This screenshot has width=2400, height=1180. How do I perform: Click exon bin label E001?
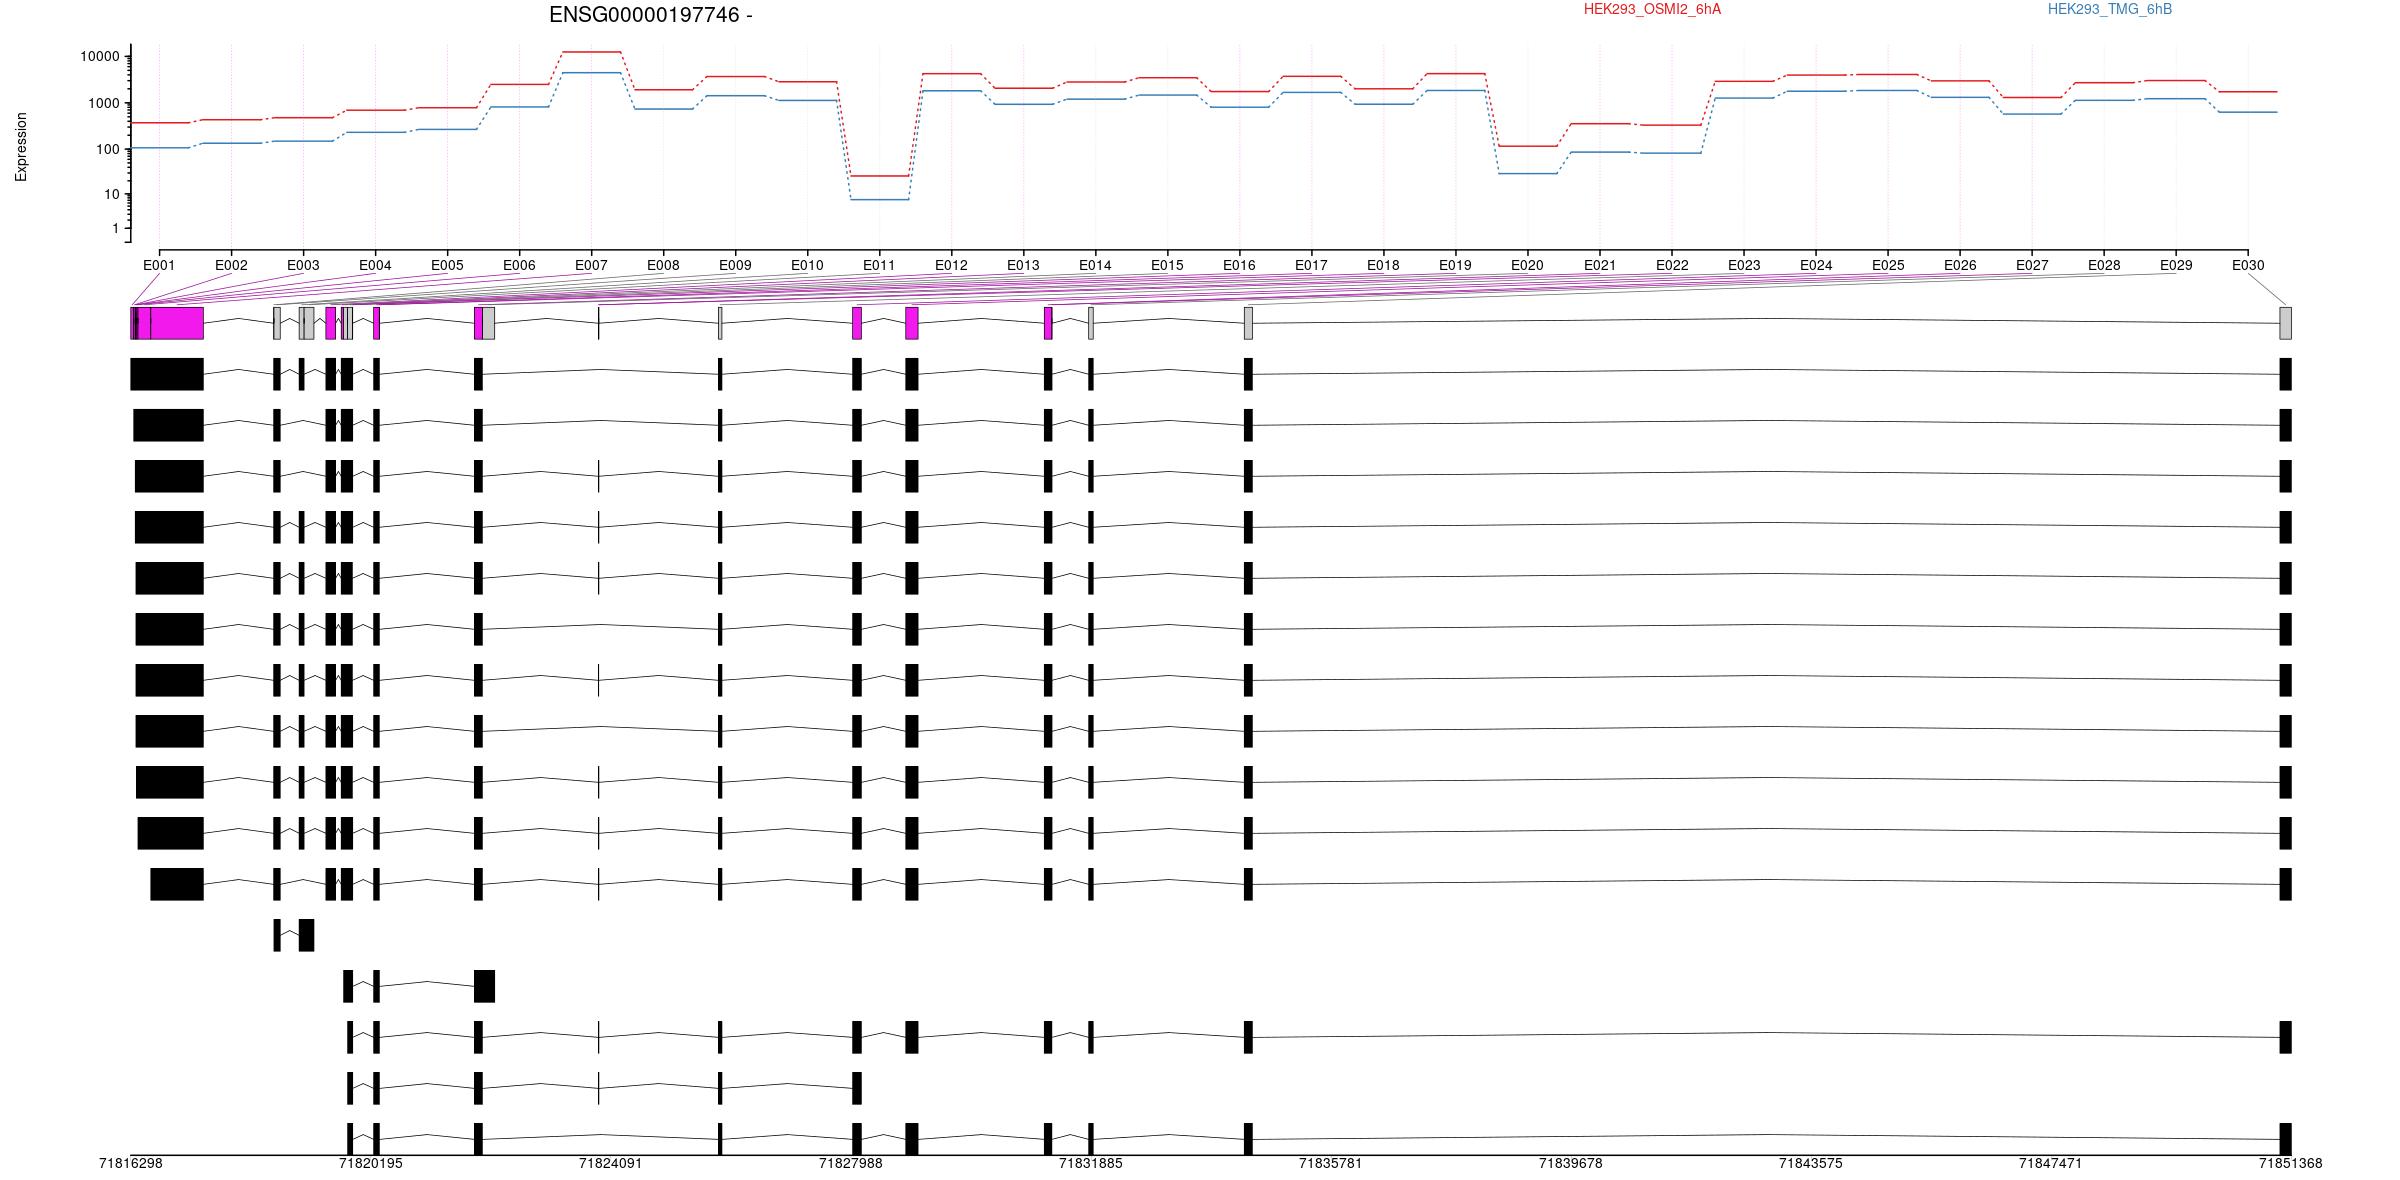coord(159,265)
